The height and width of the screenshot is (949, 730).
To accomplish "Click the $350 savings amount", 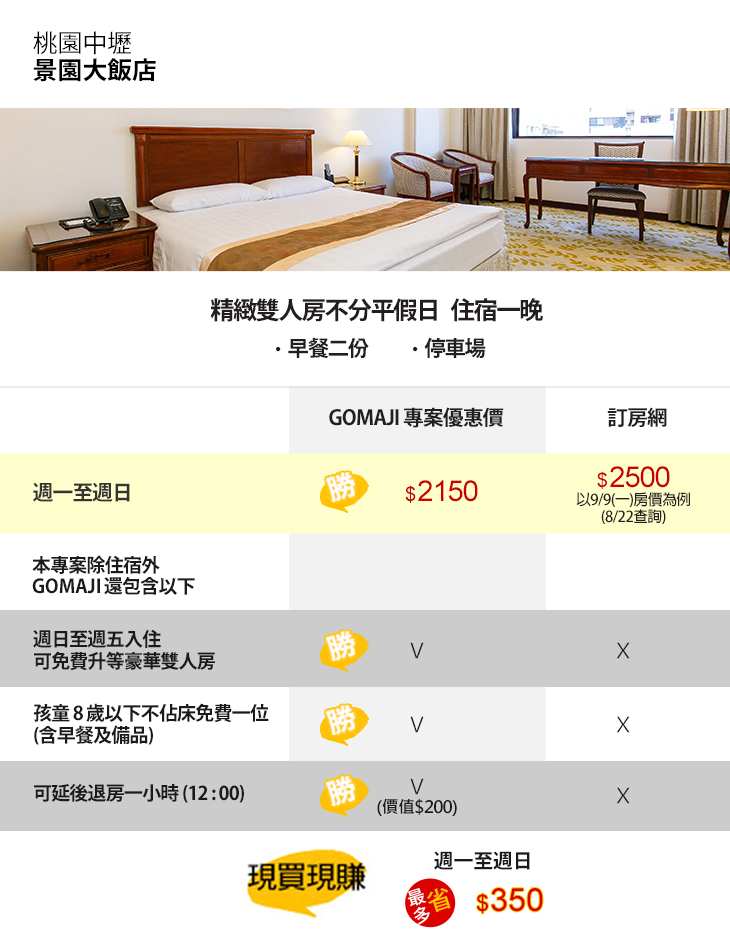I will coord(510,902).
